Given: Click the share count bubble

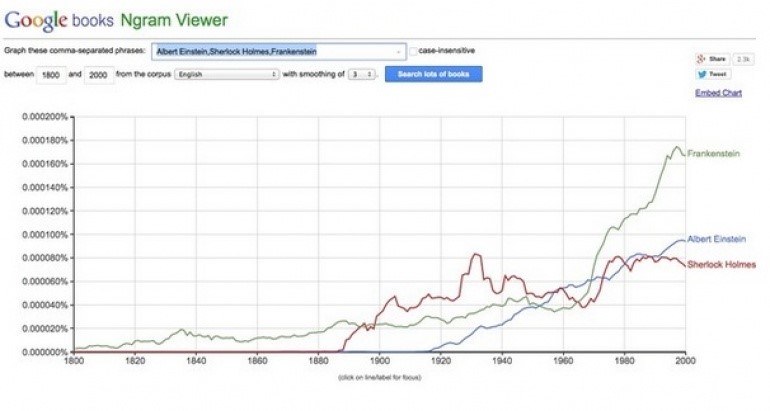Looking at the screenshot, I should pyautogui.click(x=743, y=59).
